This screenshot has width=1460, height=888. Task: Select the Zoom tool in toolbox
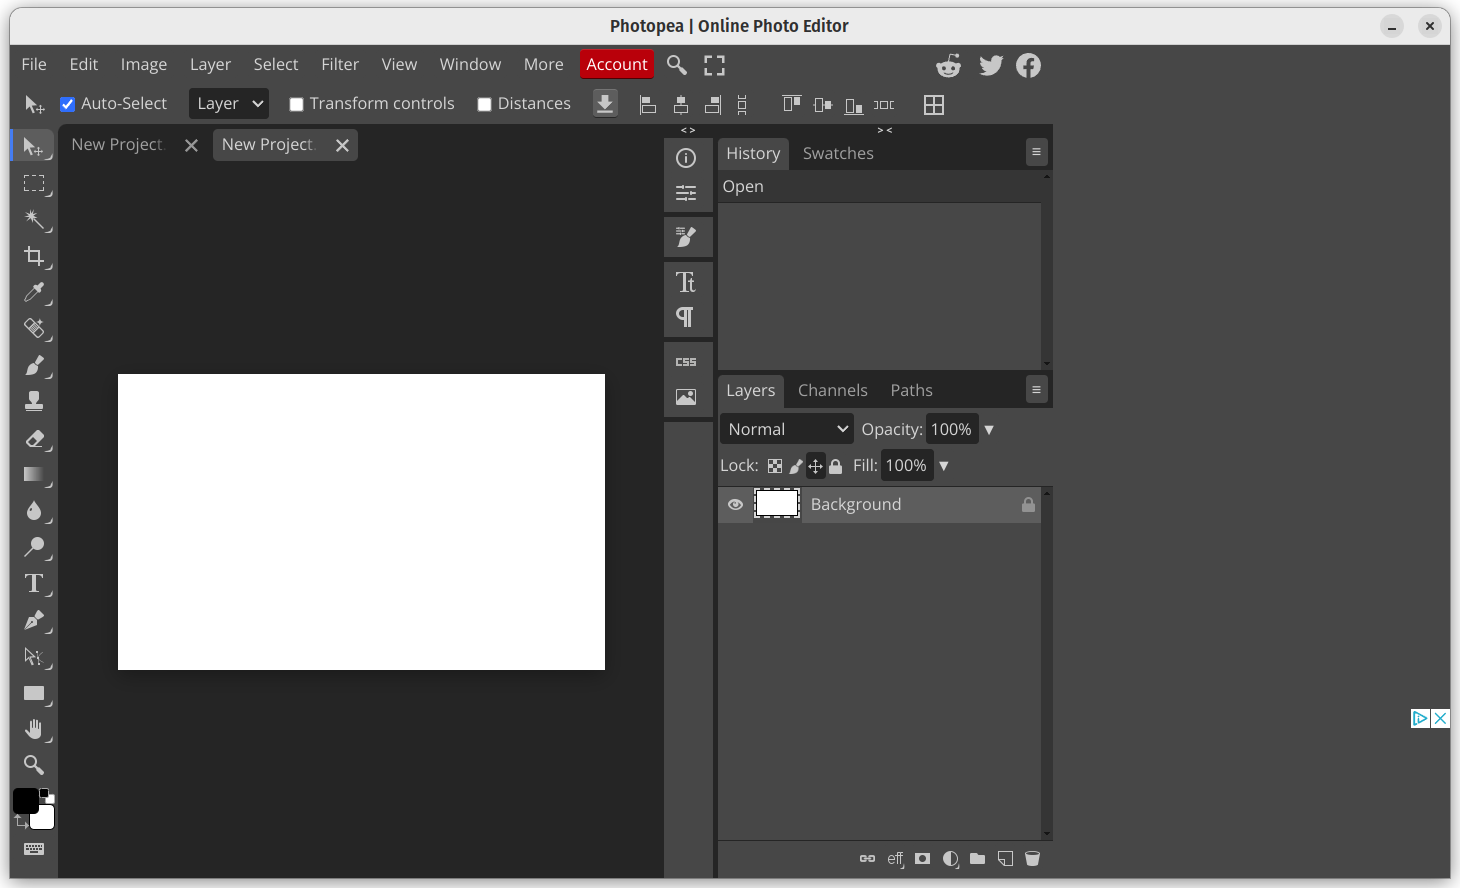tap(34, 766)
